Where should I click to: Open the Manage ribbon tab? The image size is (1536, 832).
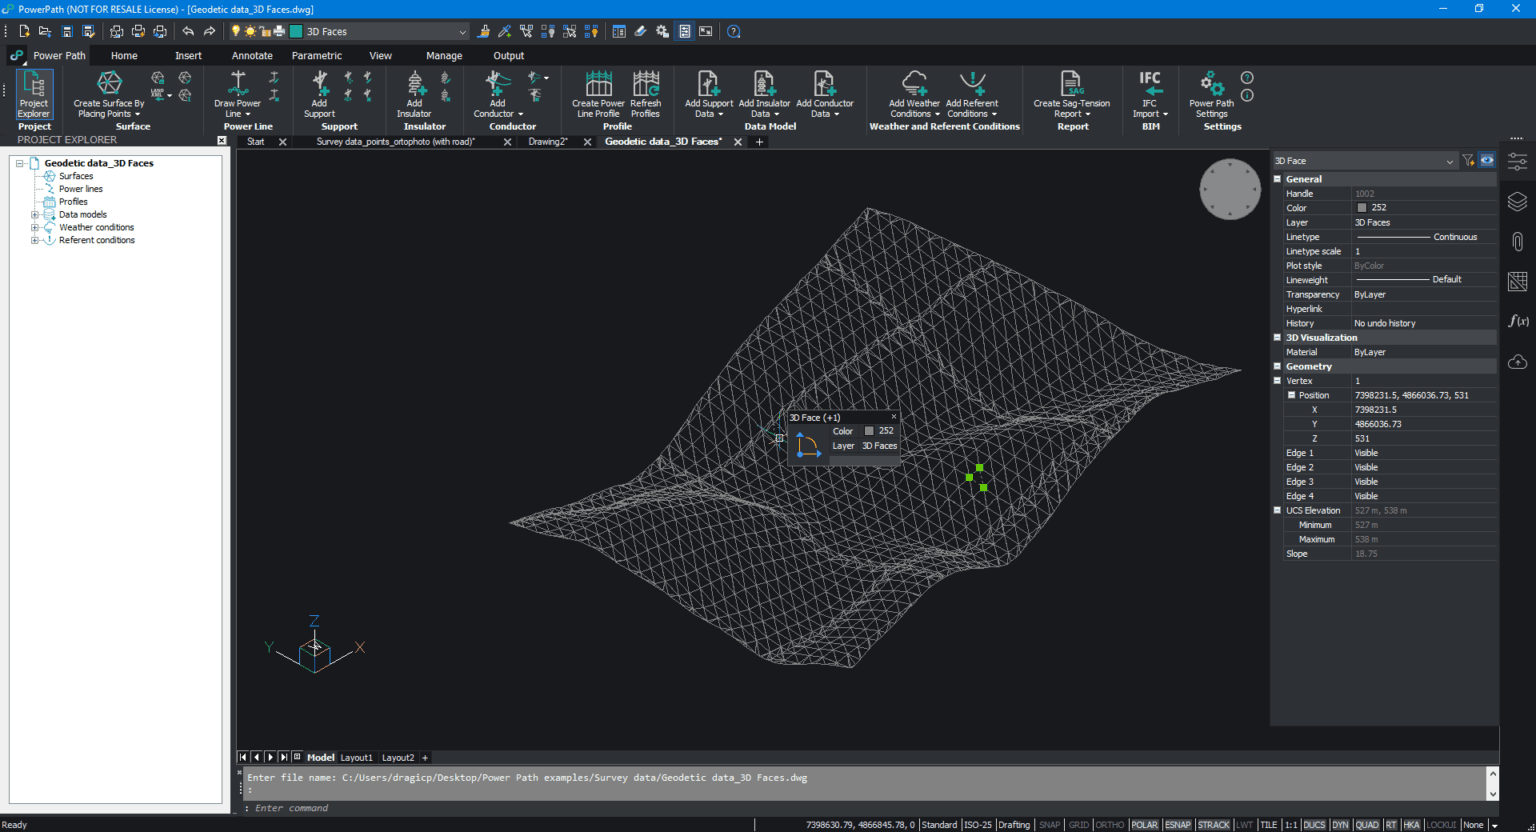click(x=444, y=56)
